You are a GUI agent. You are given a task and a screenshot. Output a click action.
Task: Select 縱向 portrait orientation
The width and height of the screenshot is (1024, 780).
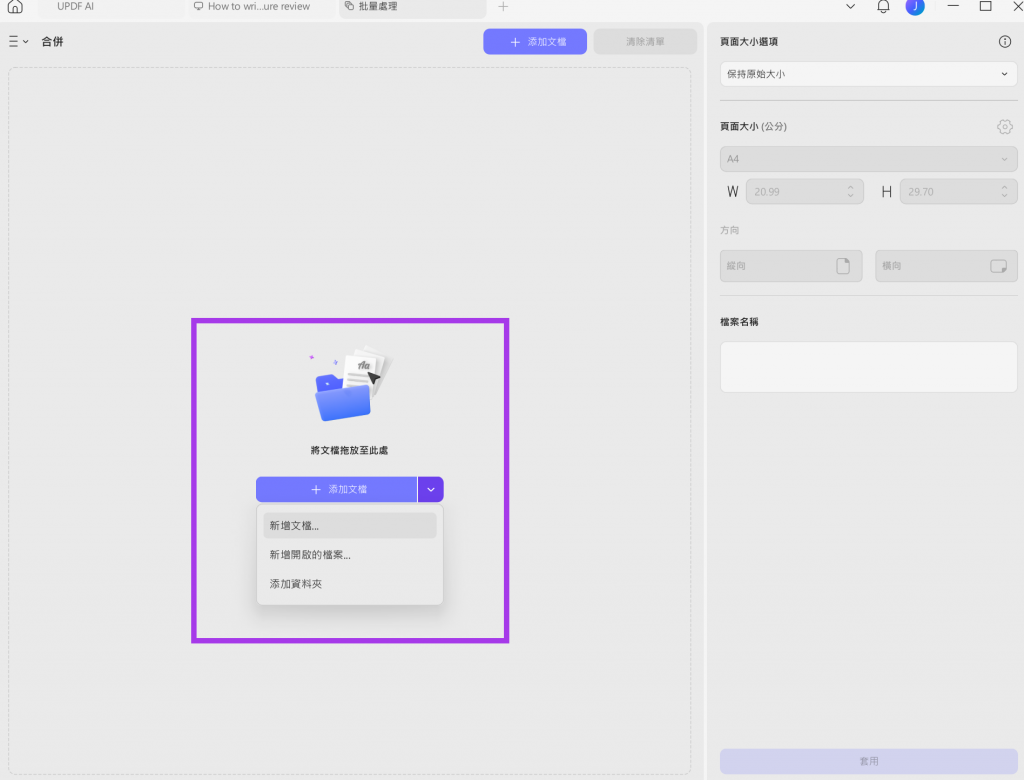click(x=791, y=266)
